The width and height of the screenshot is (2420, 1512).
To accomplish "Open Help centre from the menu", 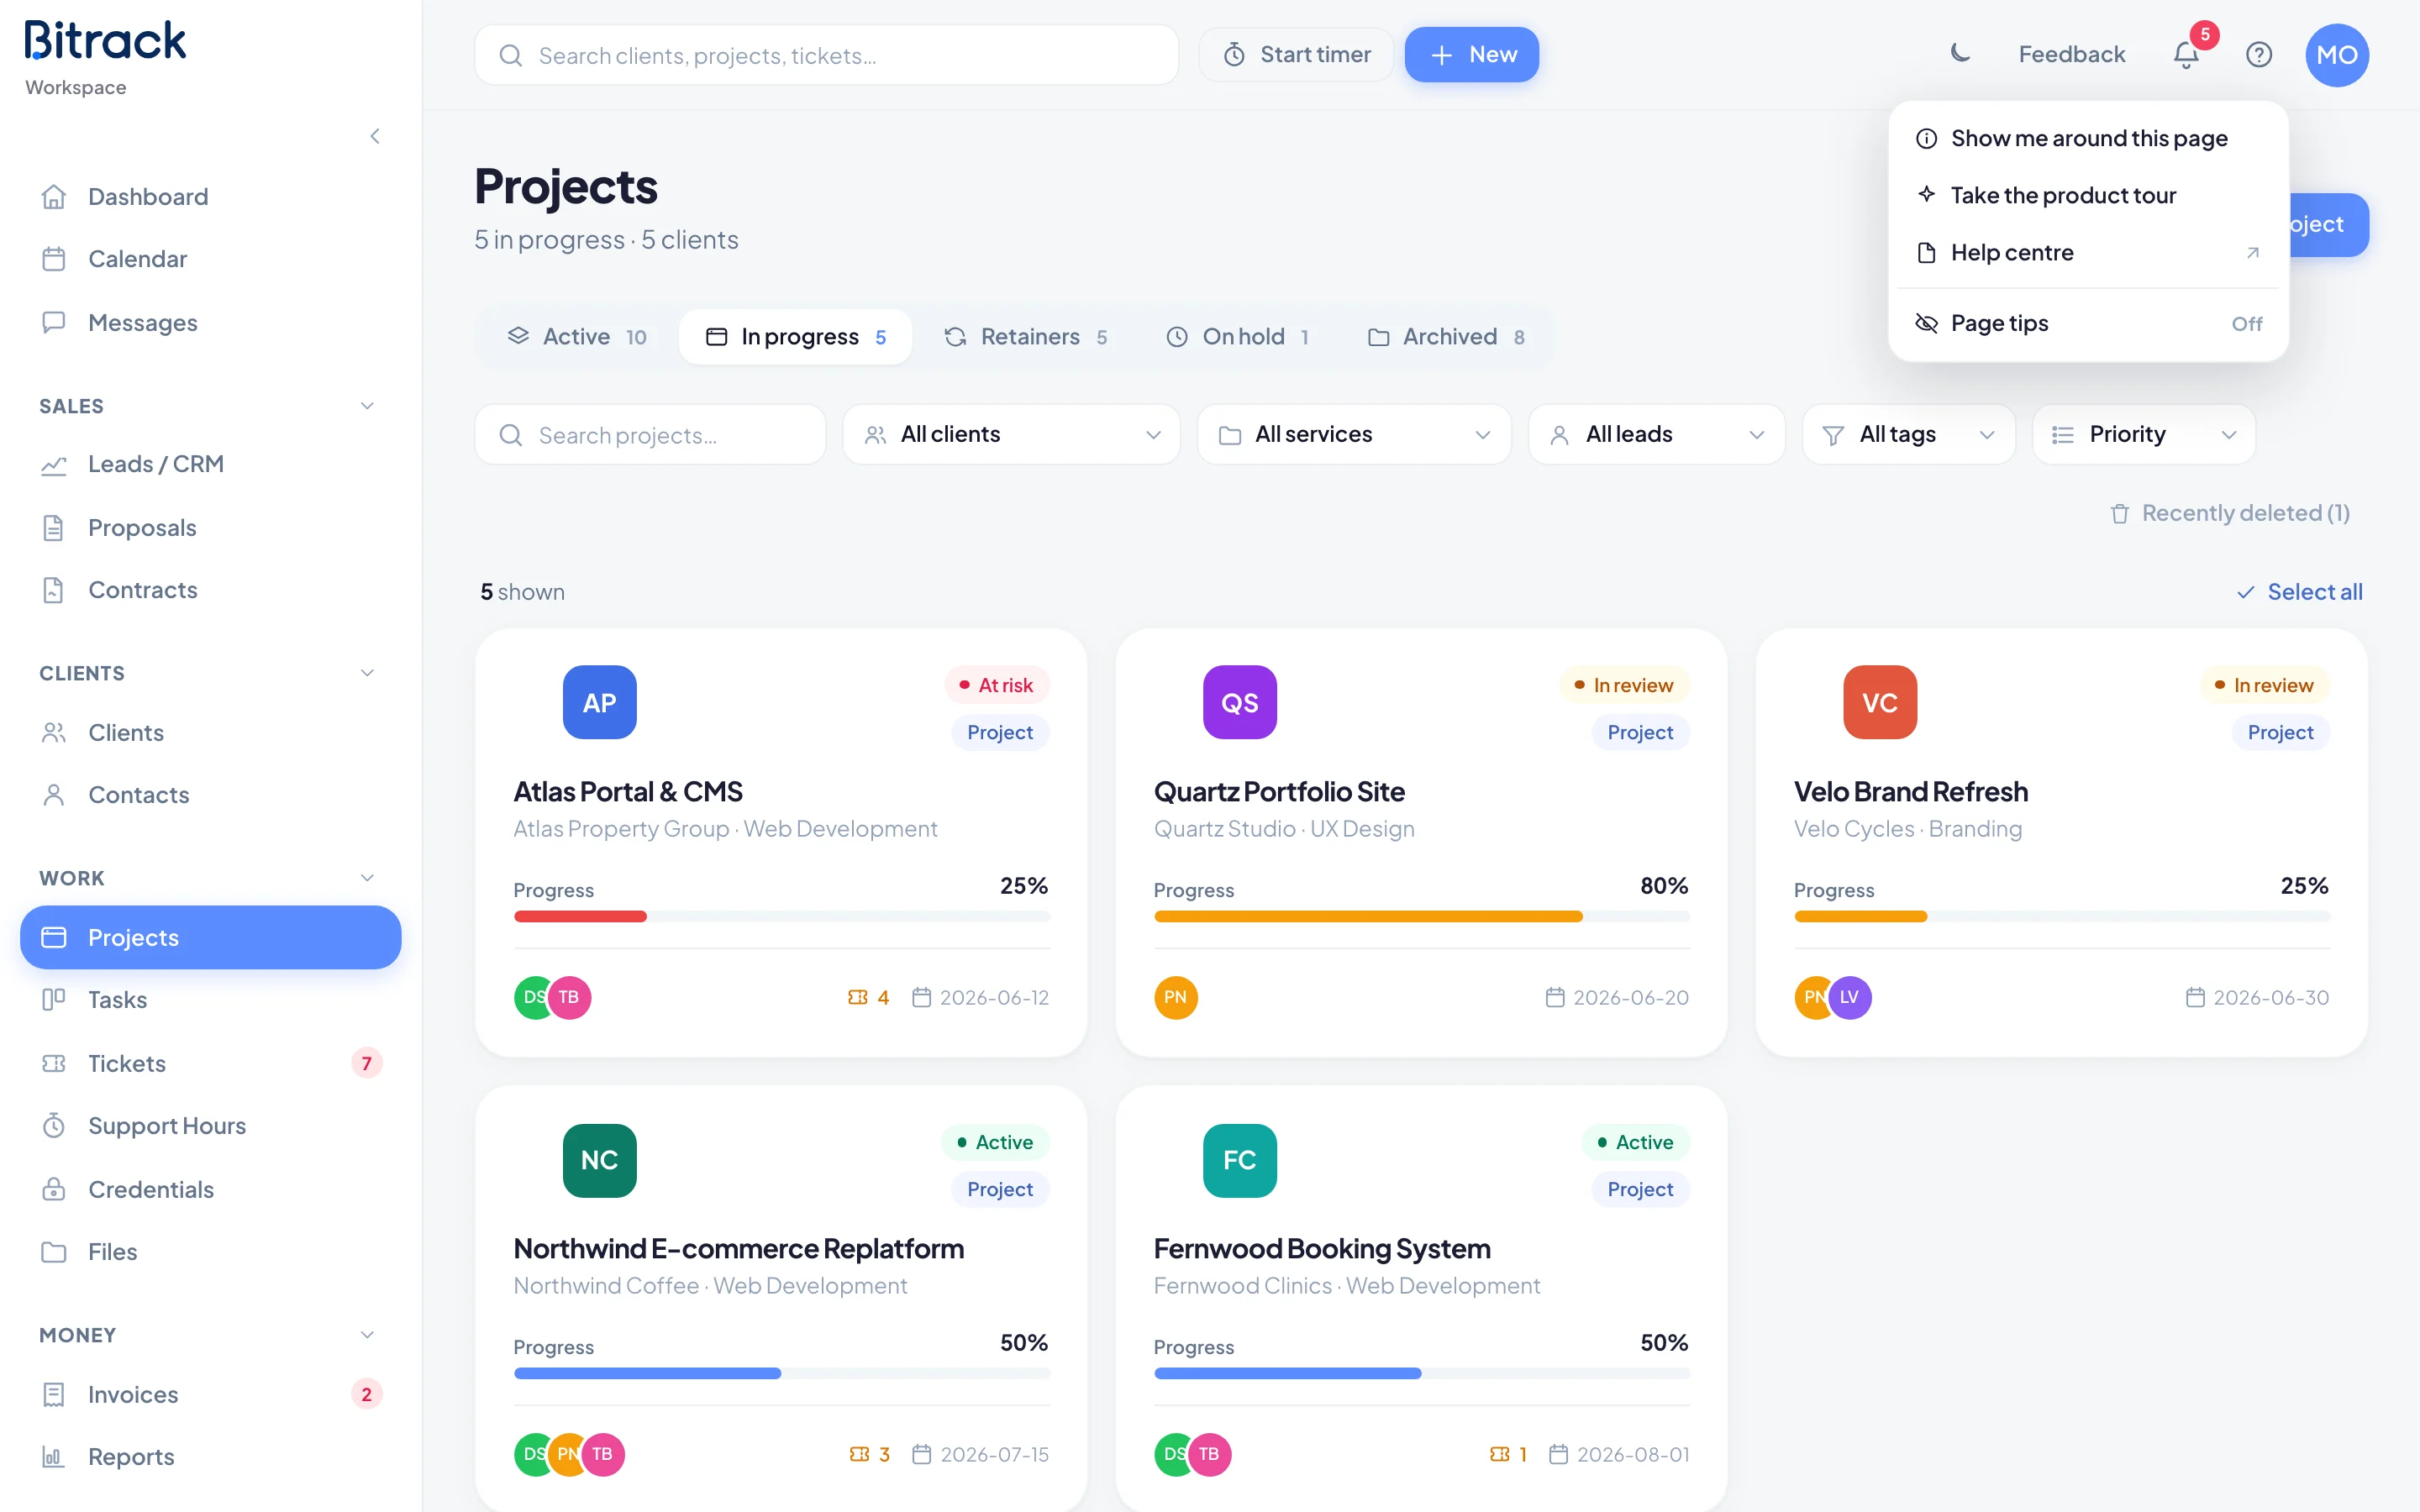I will pos(2088,252).
